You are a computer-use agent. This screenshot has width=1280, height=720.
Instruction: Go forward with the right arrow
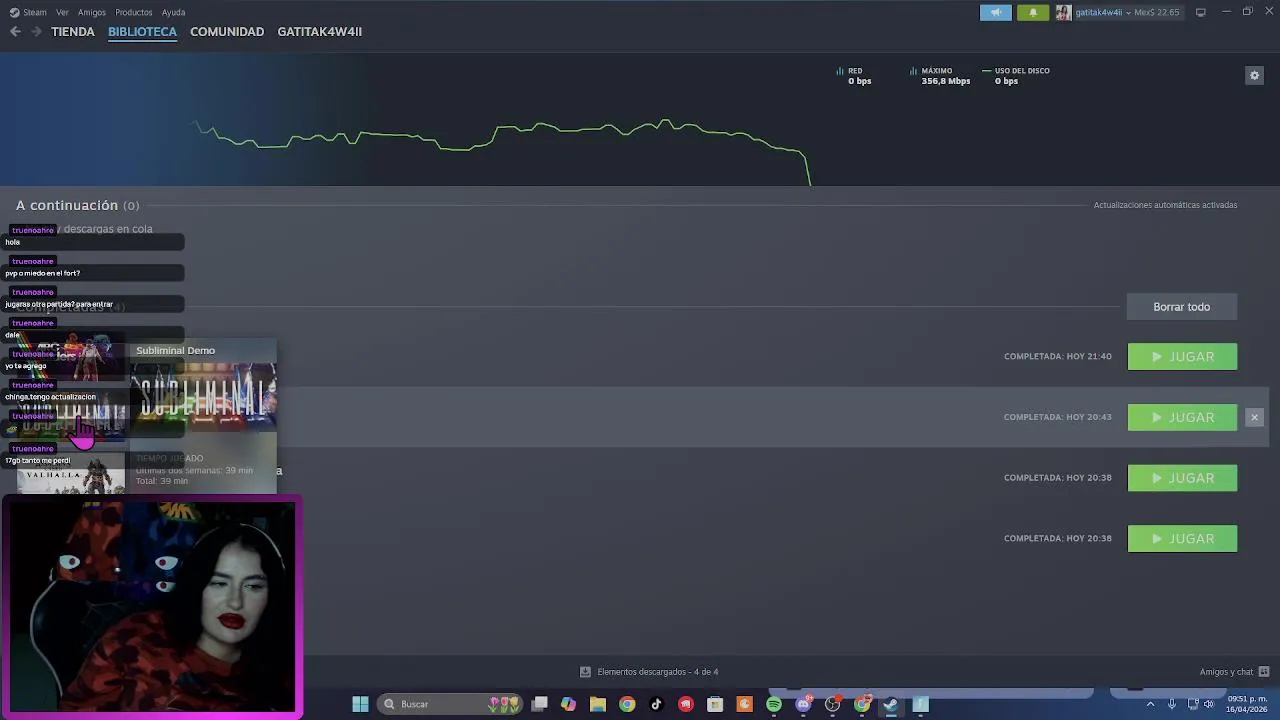pos(36,32)
